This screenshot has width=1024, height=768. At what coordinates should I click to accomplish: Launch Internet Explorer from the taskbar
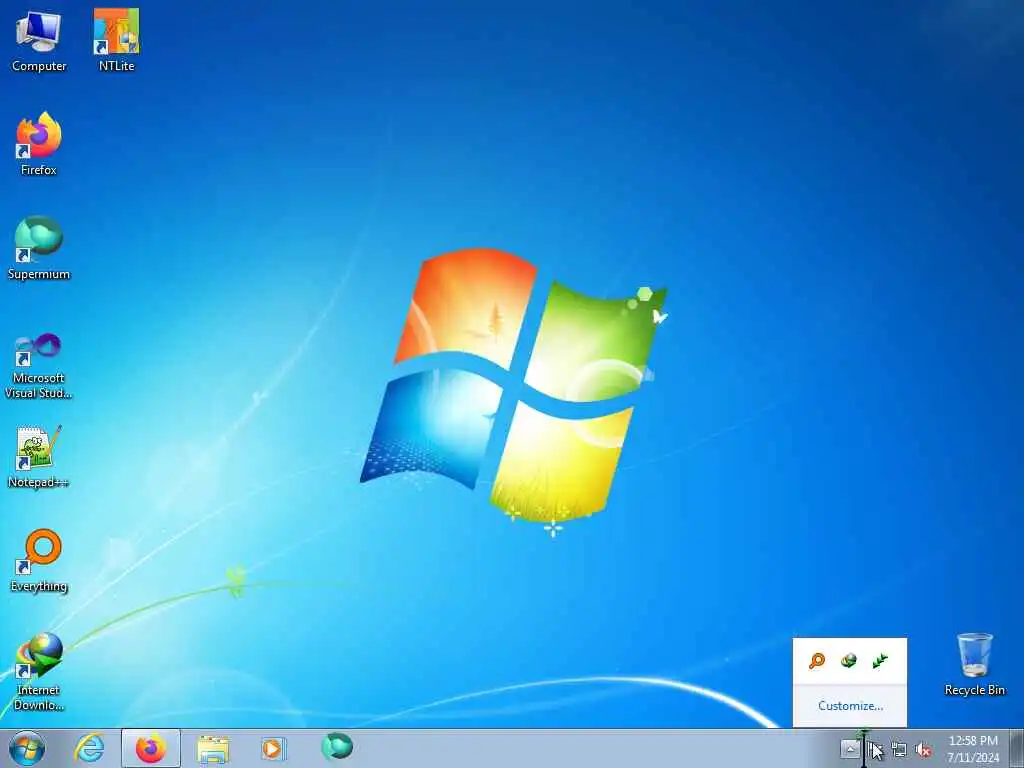coord(89,748)
